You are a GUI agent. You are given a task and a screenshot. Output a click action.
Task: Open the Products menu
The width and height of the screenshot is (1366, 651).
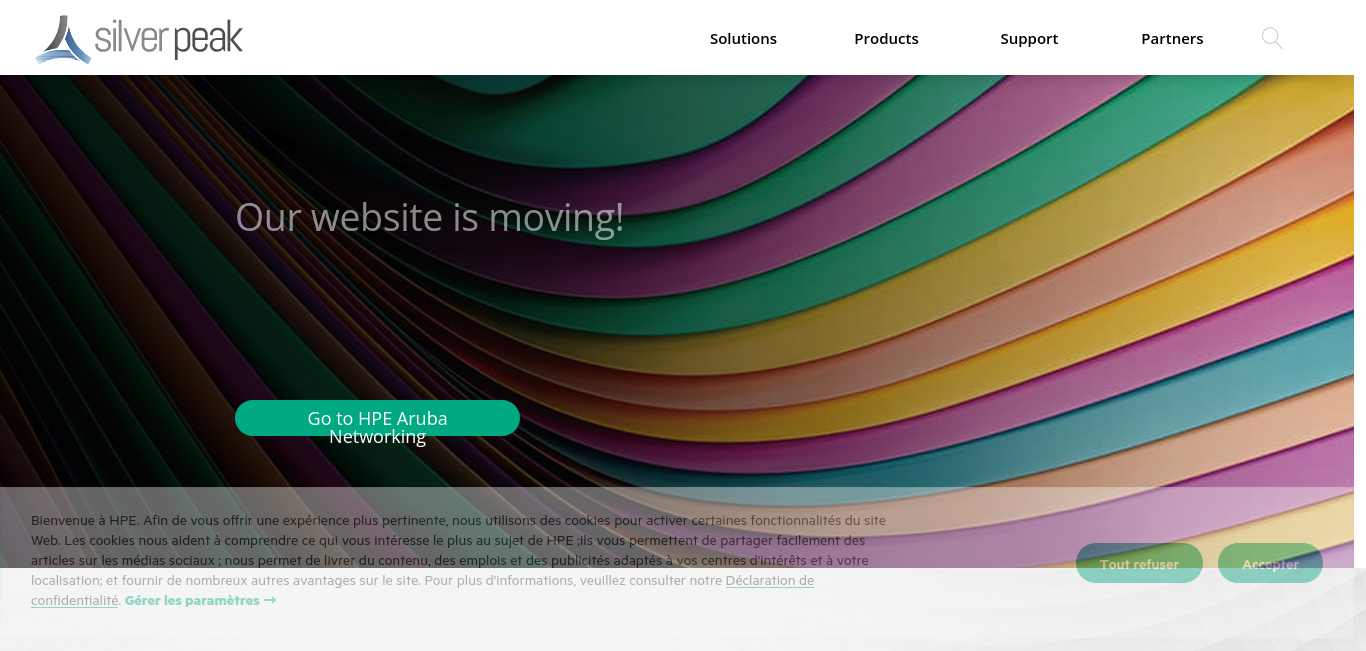coord(886,39)
